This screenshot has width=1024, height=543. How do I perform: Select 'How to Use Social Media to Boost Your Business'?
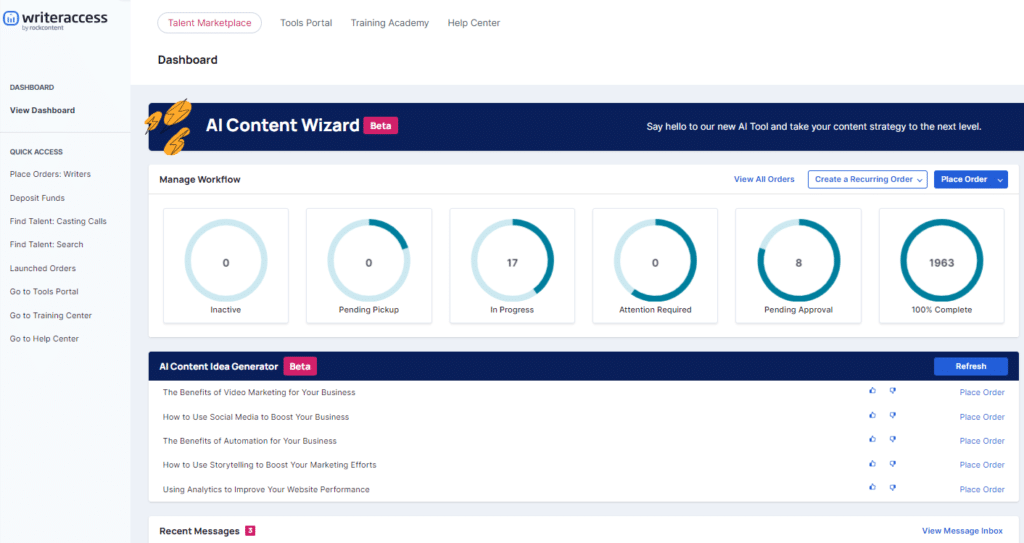tap(256, 417)
